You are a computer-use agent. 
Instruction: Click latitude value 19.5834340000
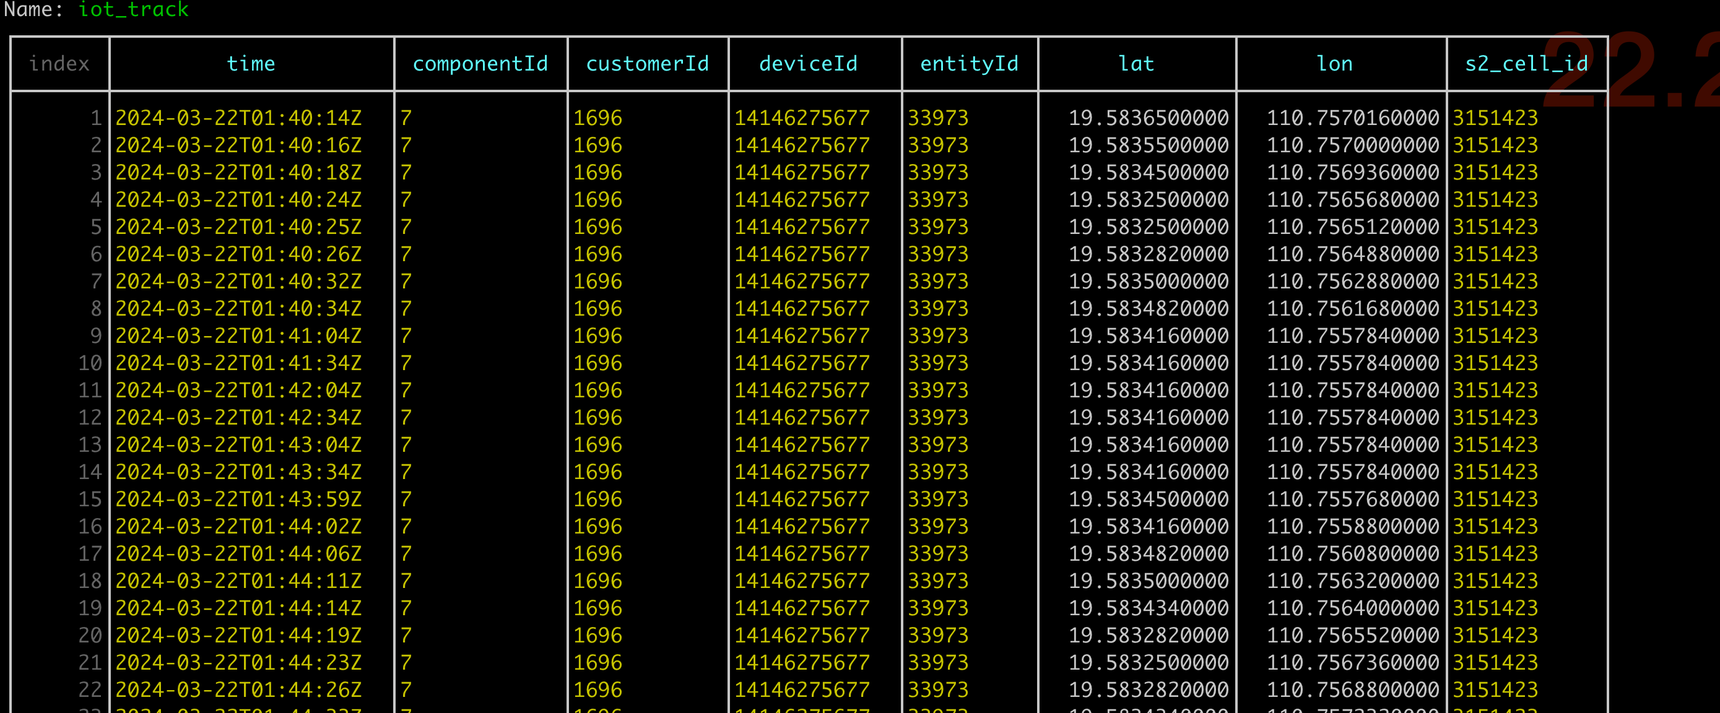1149,608
